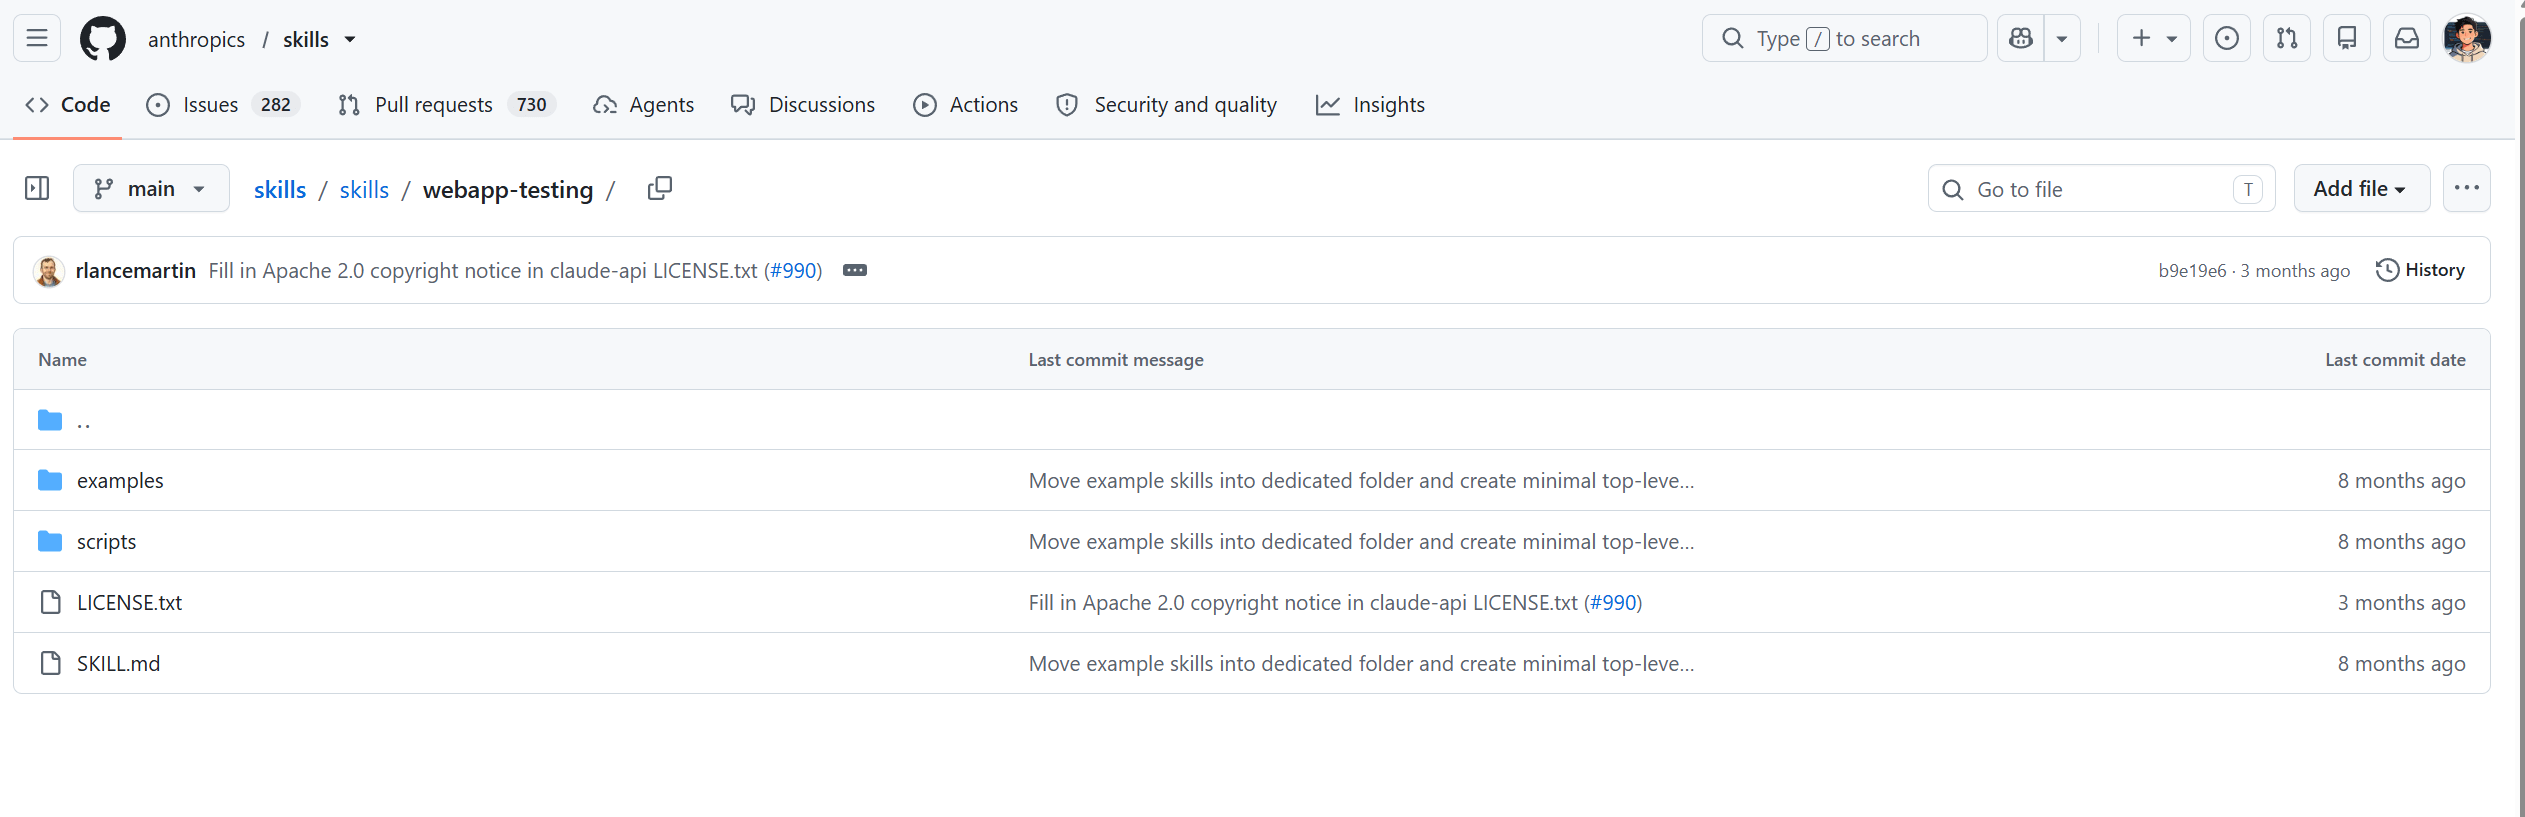Open the main branch selector
This screenshot has width=2525, height=817.
coord(151,188)
